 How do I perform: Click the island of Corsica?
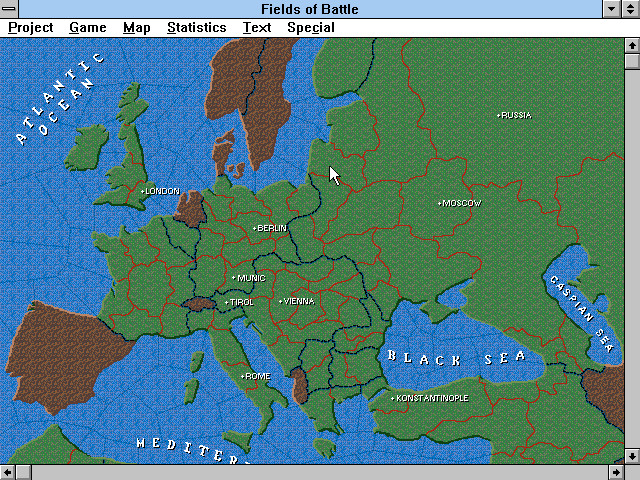(x=197, y=362)
